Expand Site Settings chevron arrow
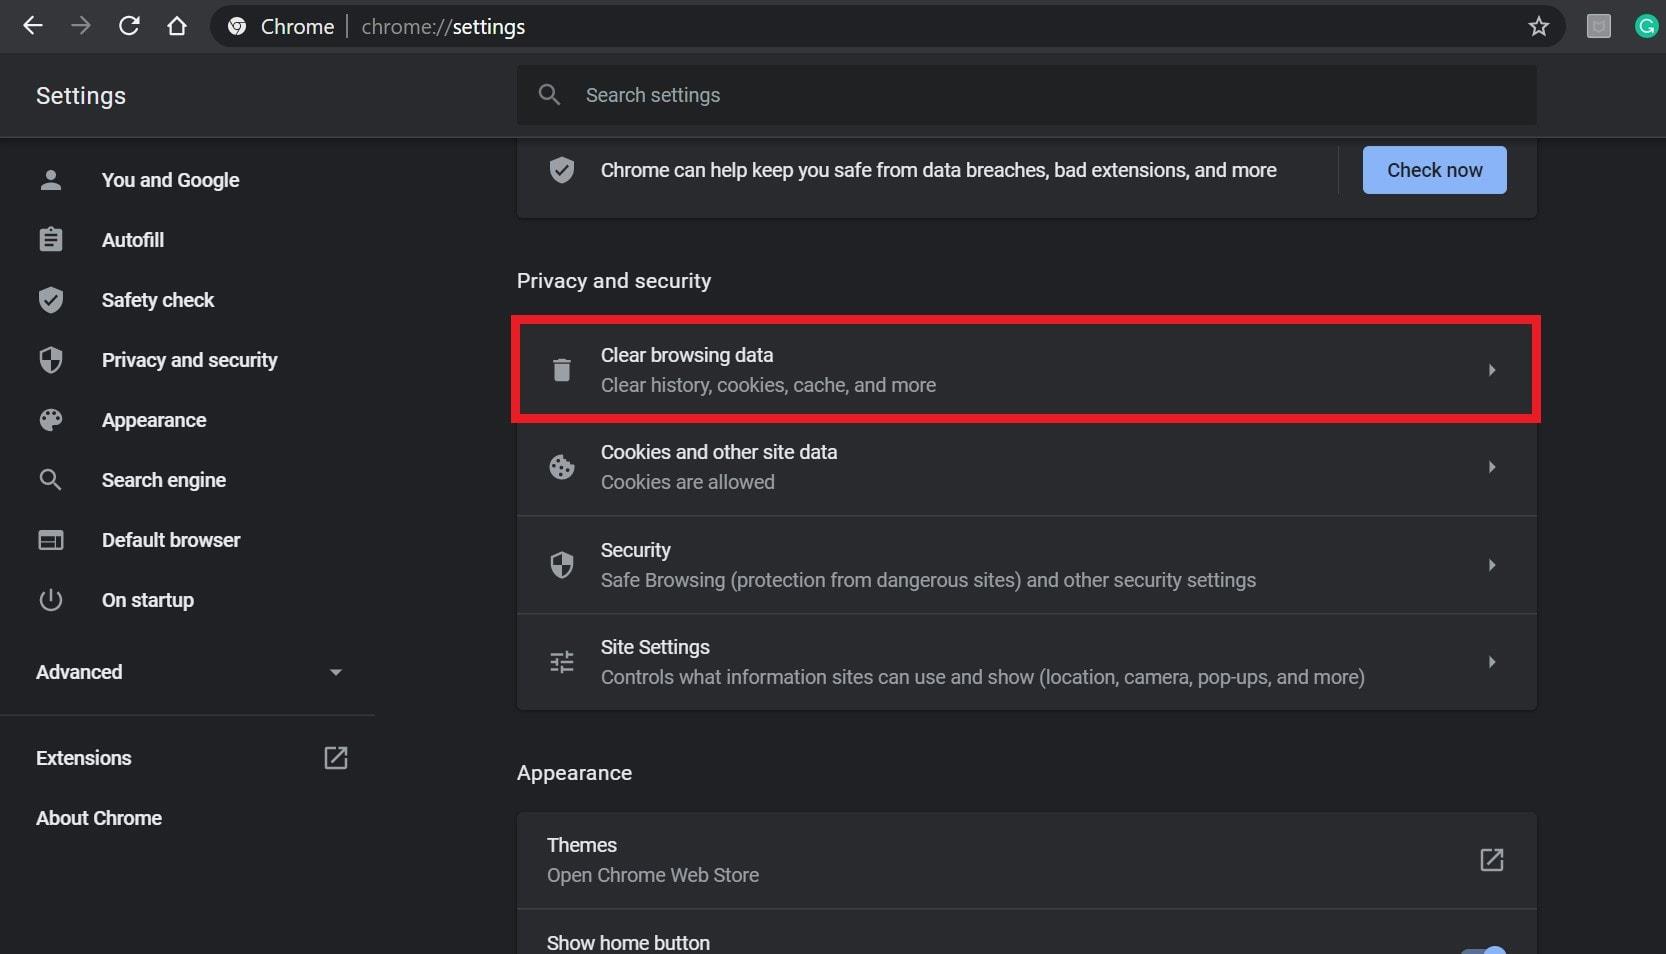Viewport: 1666px width, 954px height. [1491, 662]
